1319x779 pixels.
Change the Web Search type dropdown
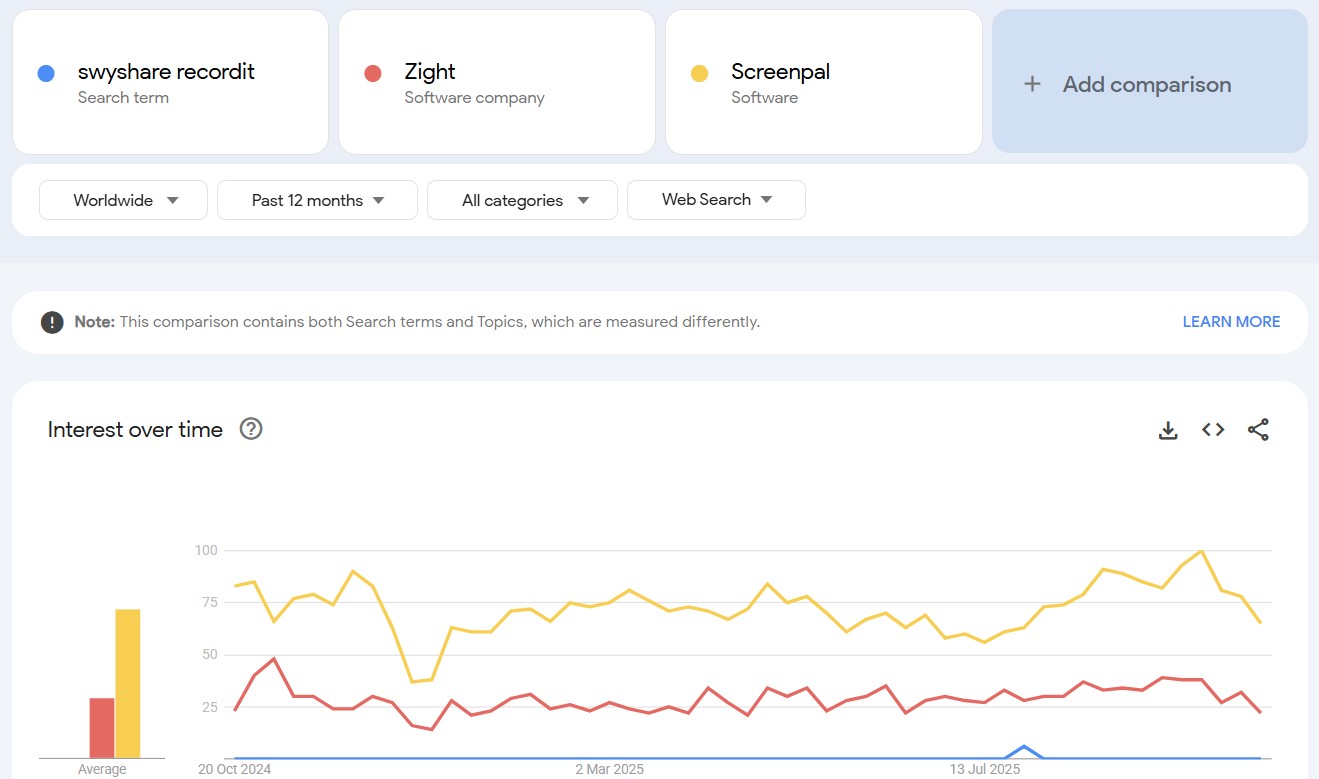pos(716,200)
